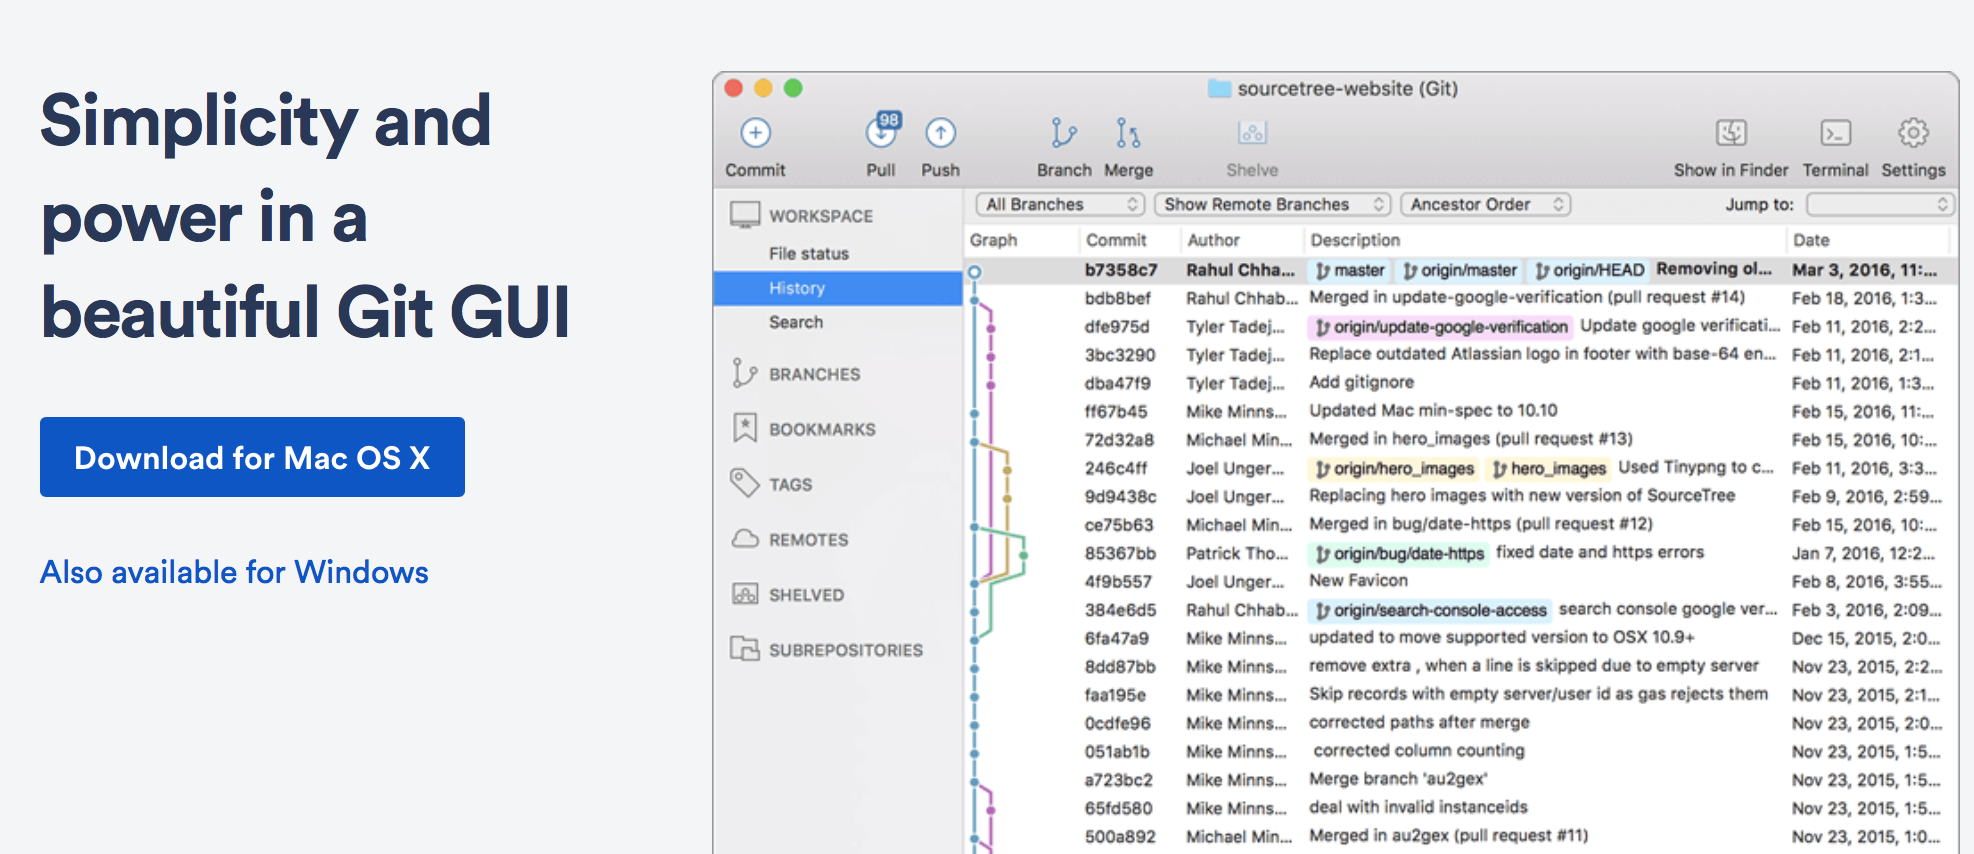Select commit 'corrected column counting'
The image size is (1974, 854).
click(1460, 751)
